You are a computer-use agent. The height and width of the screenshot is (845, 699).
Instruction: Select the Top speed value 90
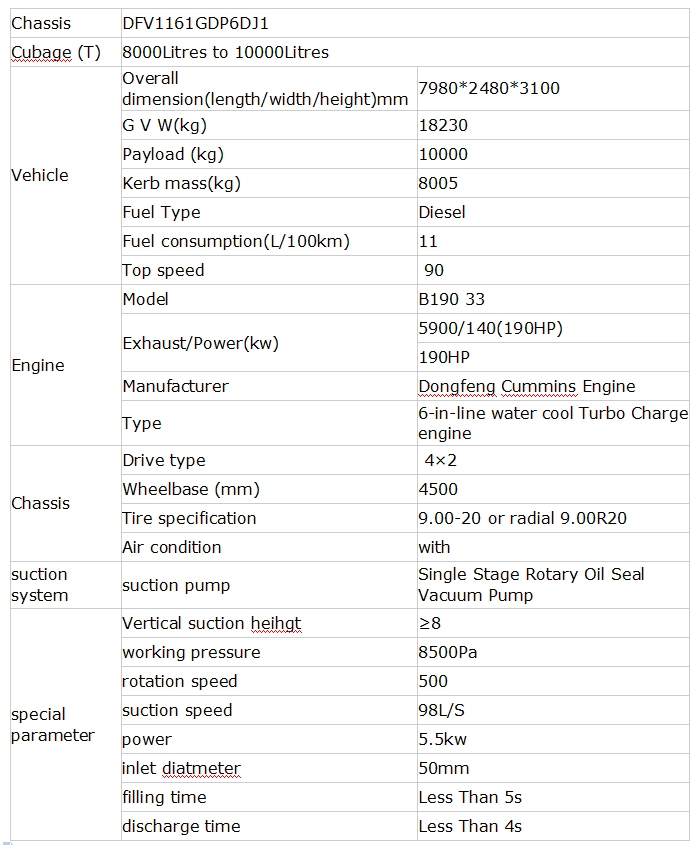pos(434,270)
